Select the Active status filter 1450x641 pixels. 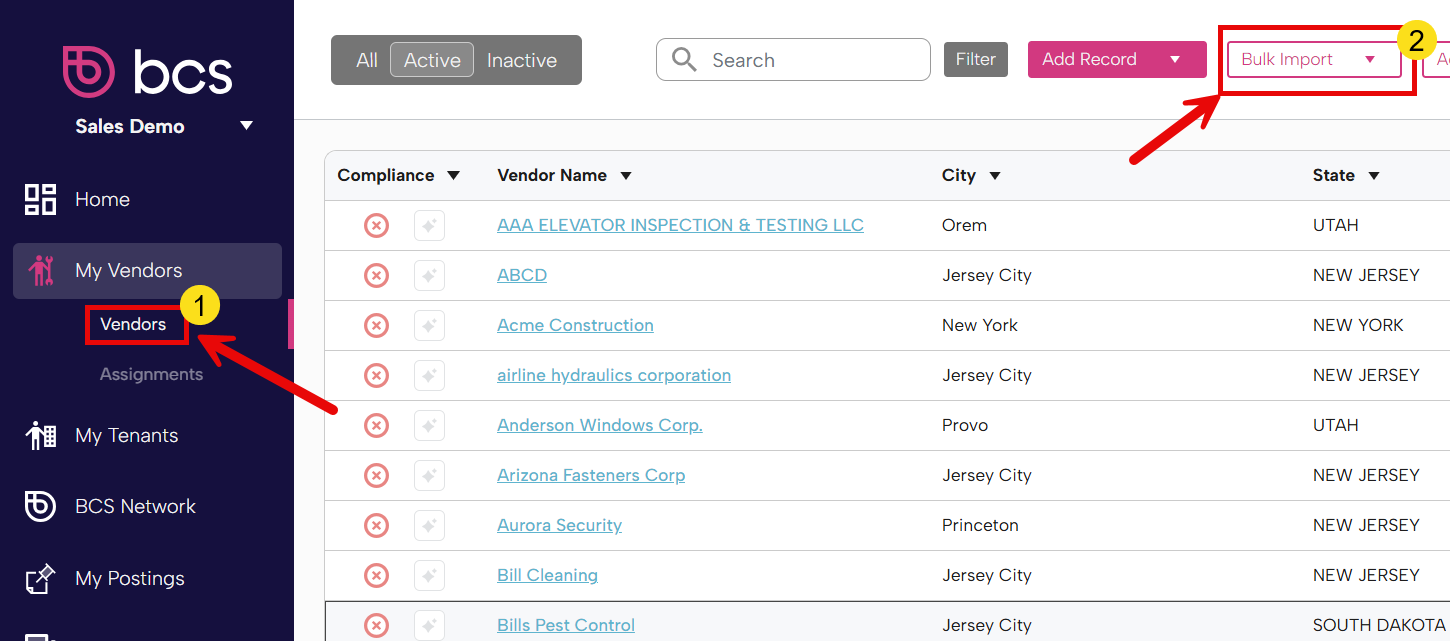(432, 60)
